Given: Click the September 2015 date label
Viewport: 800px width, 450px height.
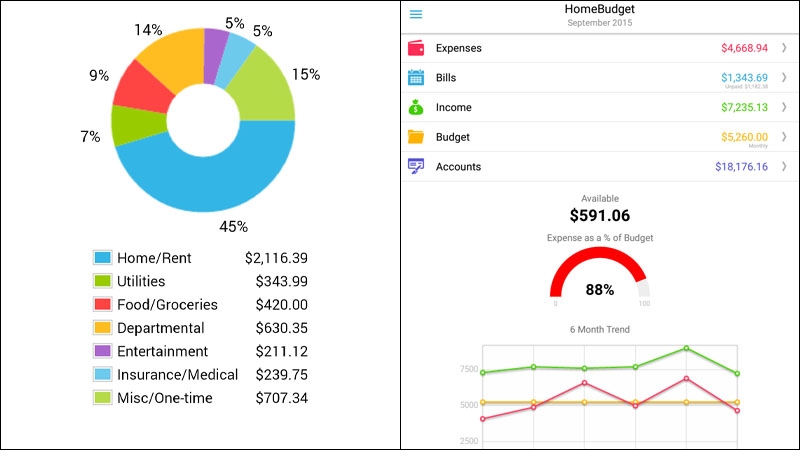Looking at the screenshot, I should point(599,22).
